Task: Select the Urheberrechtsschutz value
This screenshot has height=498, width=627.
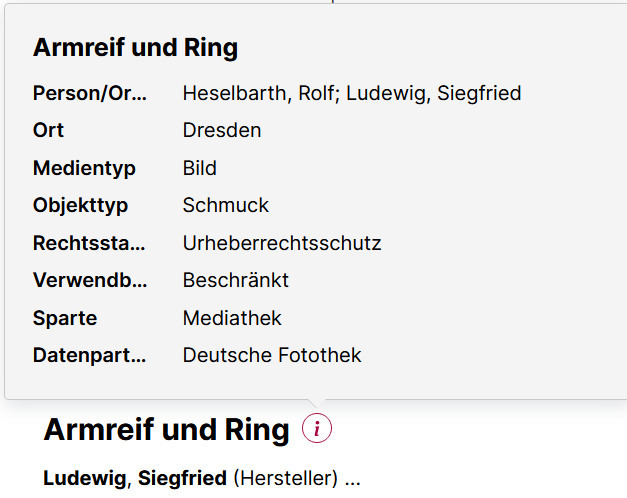Action: pos(282,243)
